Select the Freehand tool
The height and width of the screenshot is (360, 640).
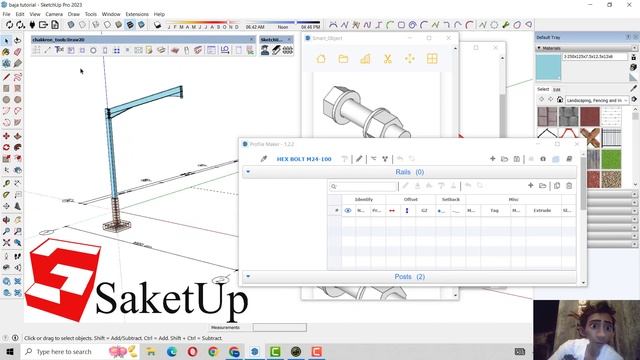(x=18, y=77)
